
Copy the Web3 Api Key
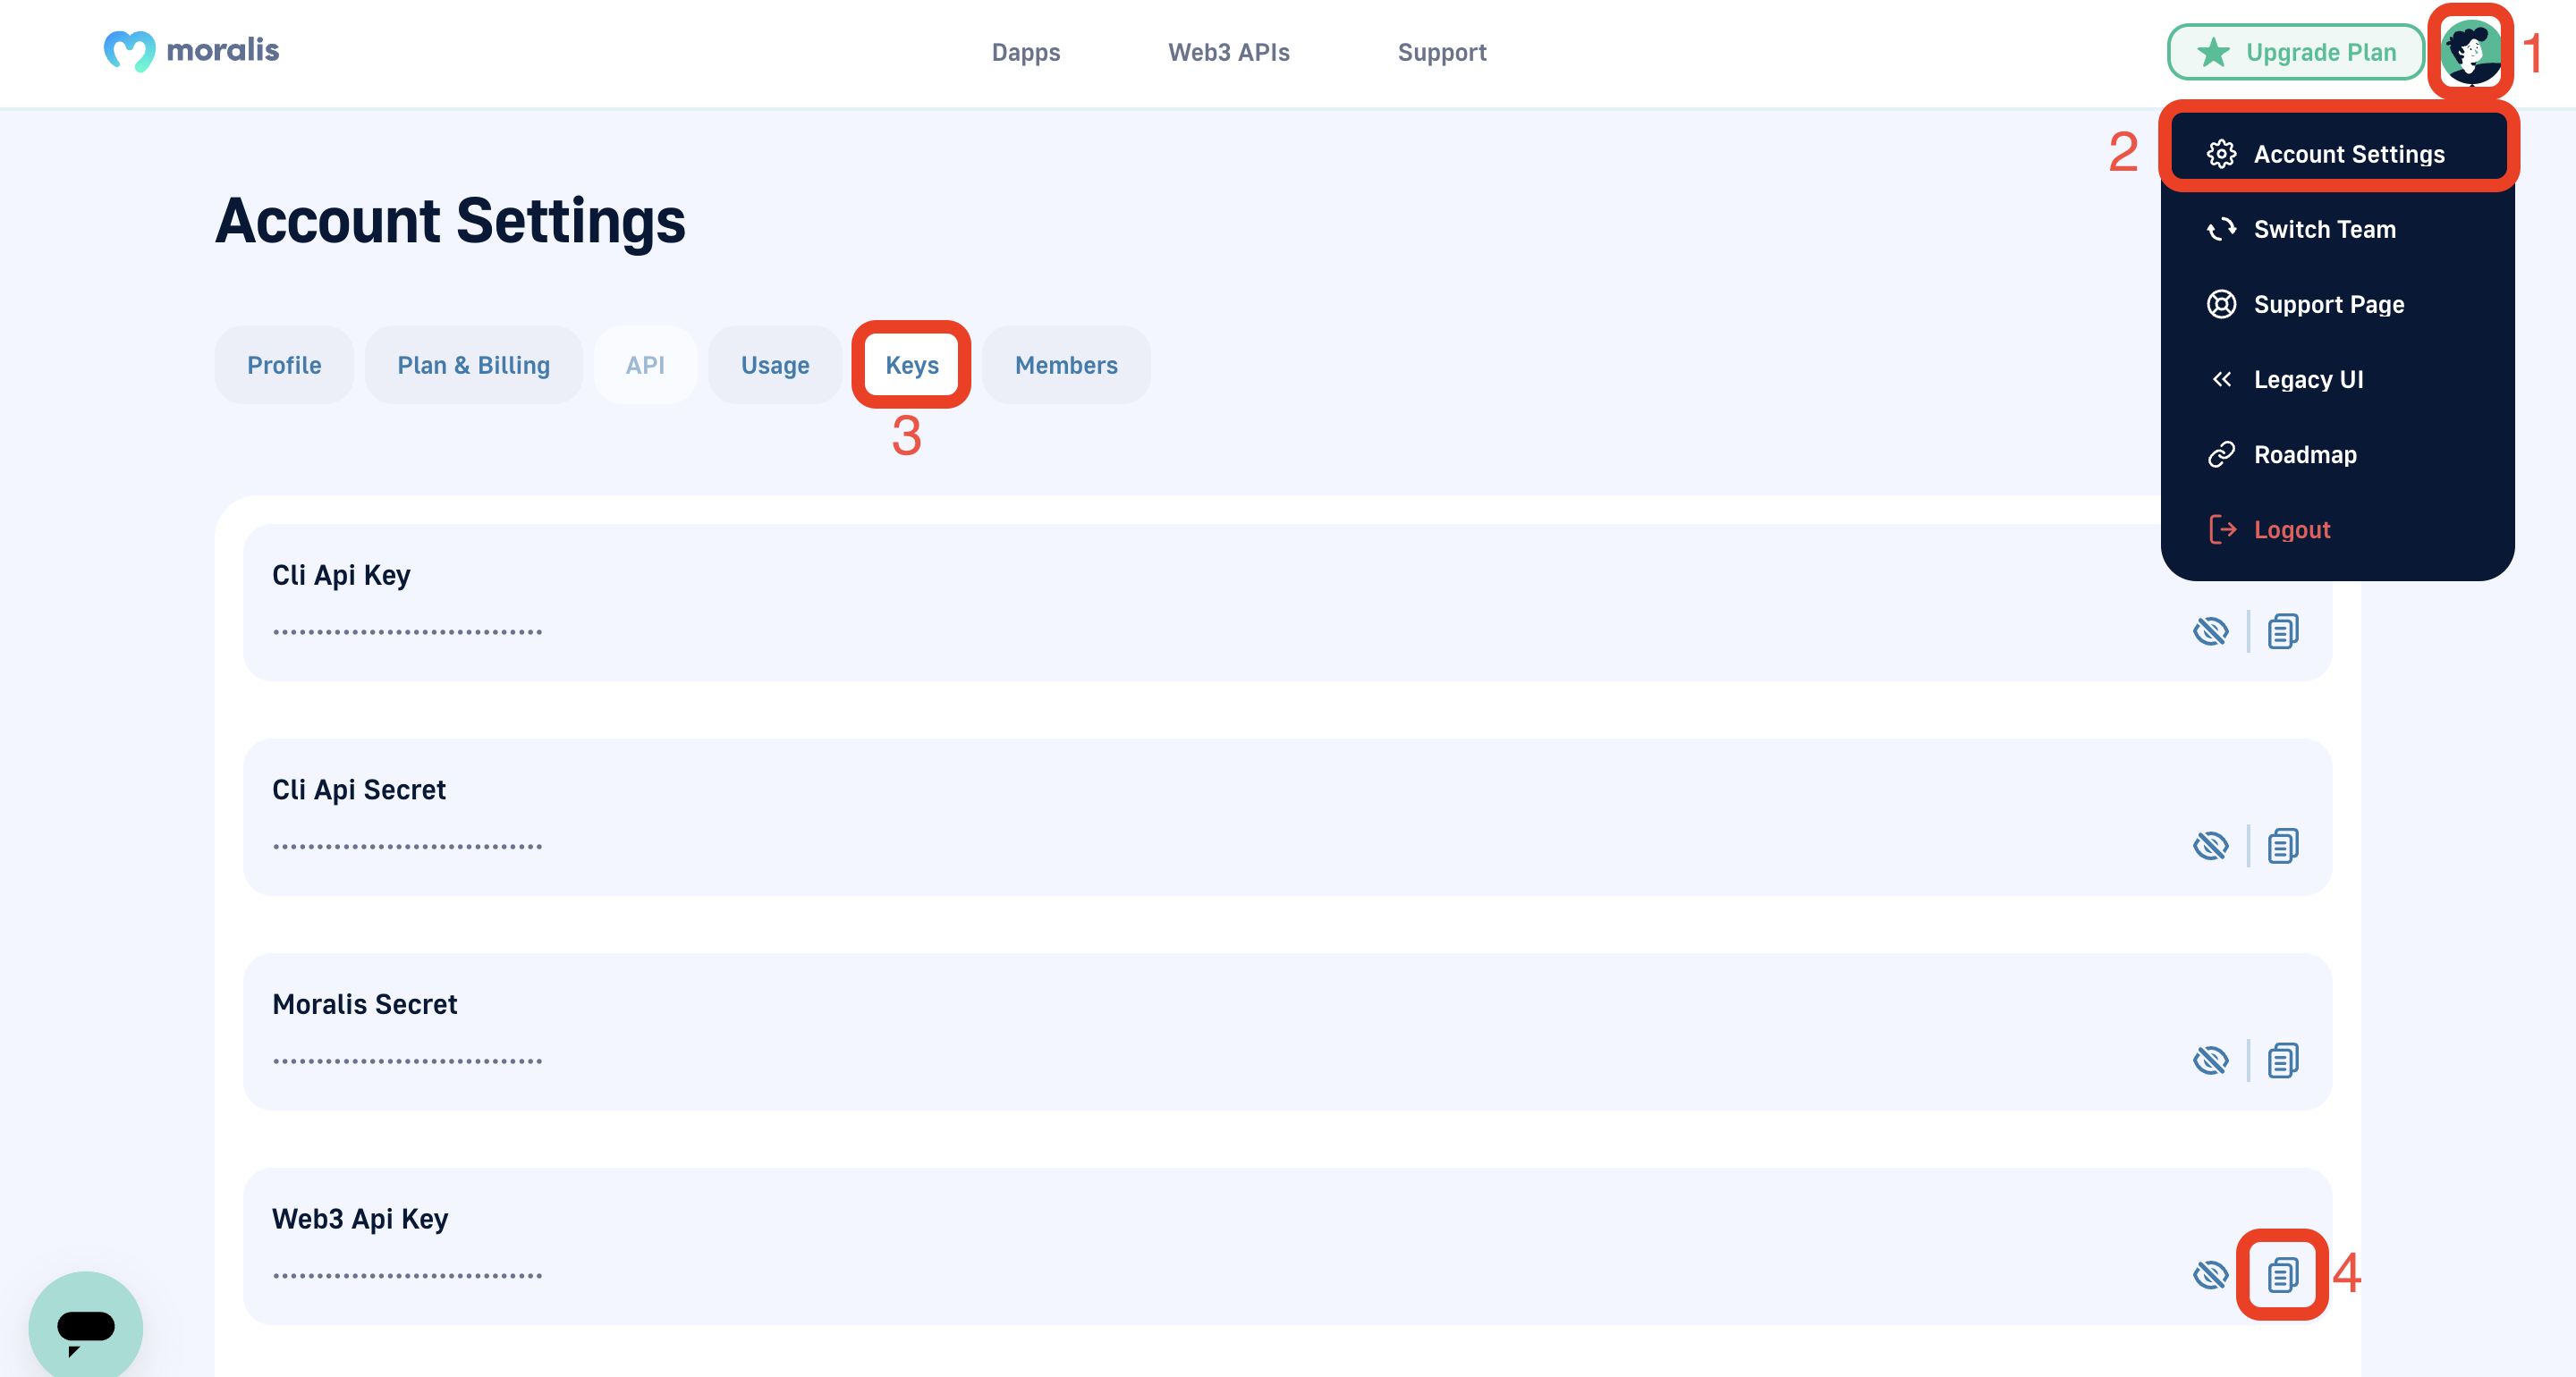2282,1275
